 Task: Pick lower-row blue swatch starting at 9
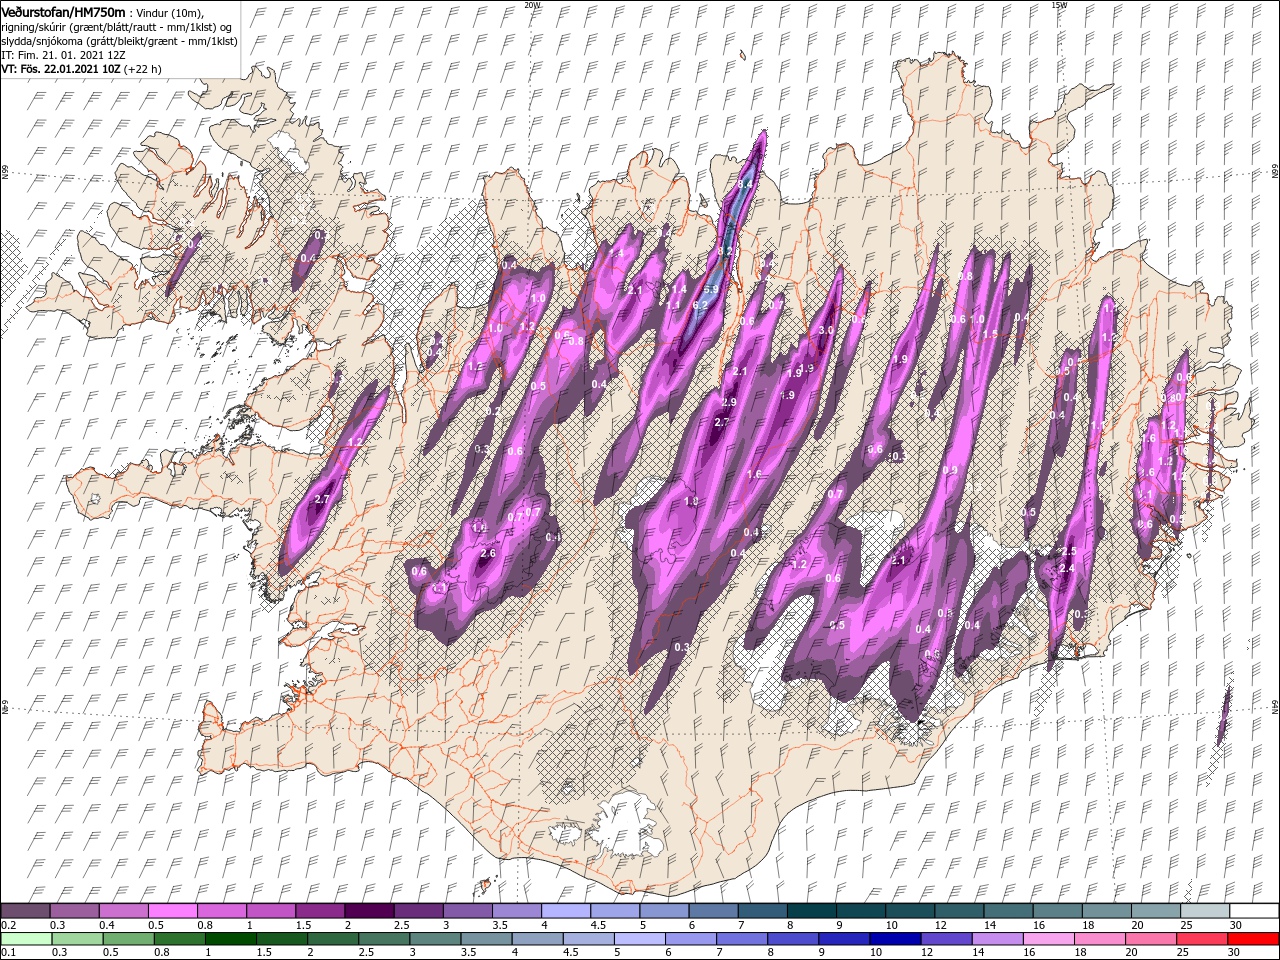844,939
